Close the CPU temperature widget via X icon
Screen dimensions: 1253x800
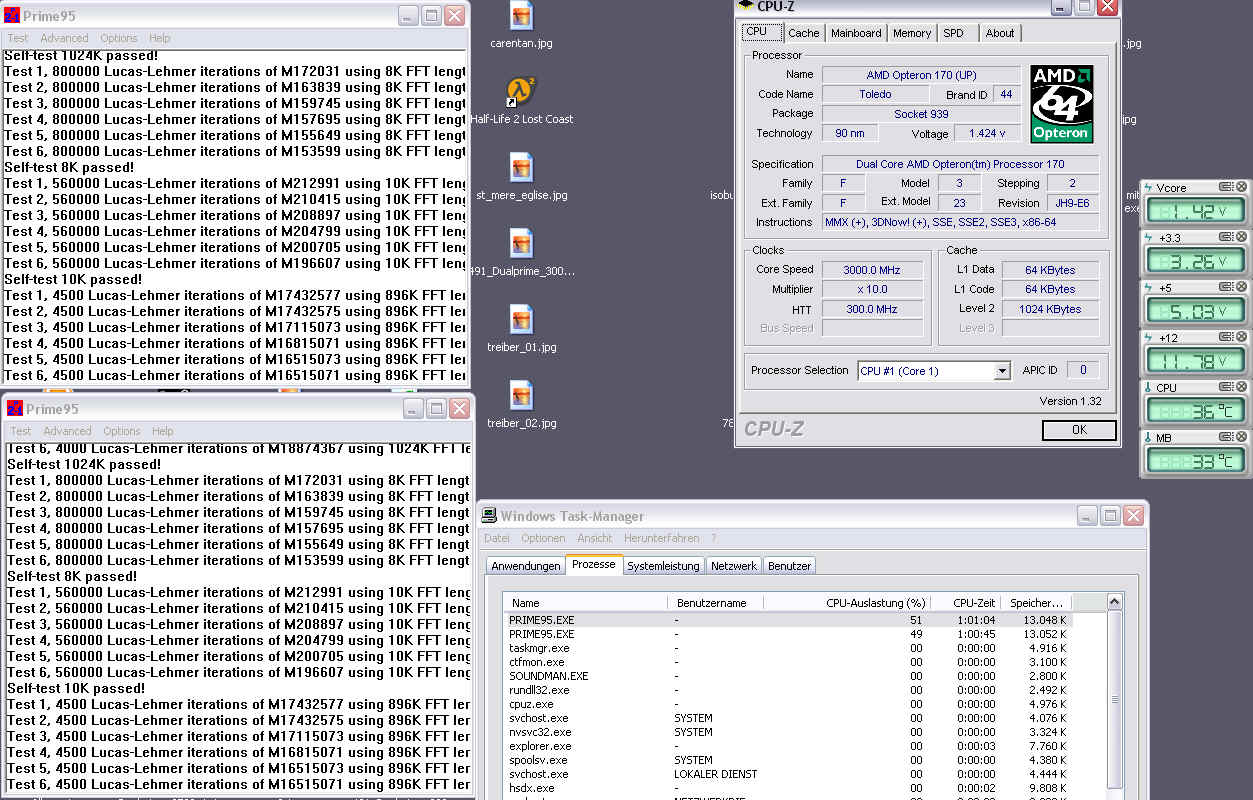(1242, 387)
